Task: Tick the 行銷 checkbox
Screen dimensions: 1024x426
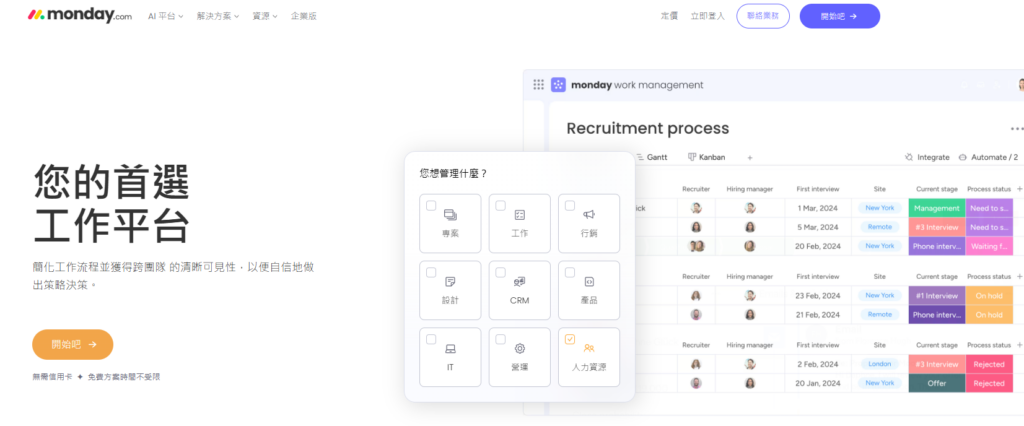Action: (569, 205)
